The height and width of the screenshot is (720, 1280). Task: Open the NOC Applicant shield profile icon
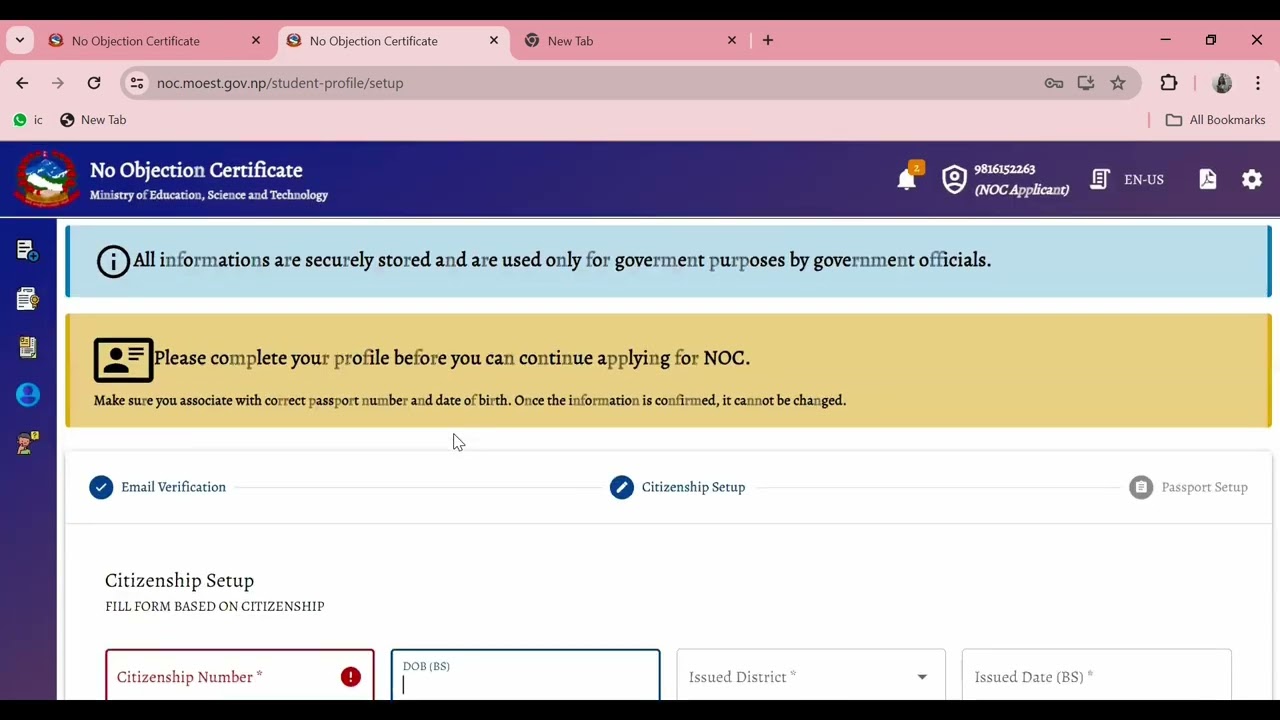tap(955, 179)
